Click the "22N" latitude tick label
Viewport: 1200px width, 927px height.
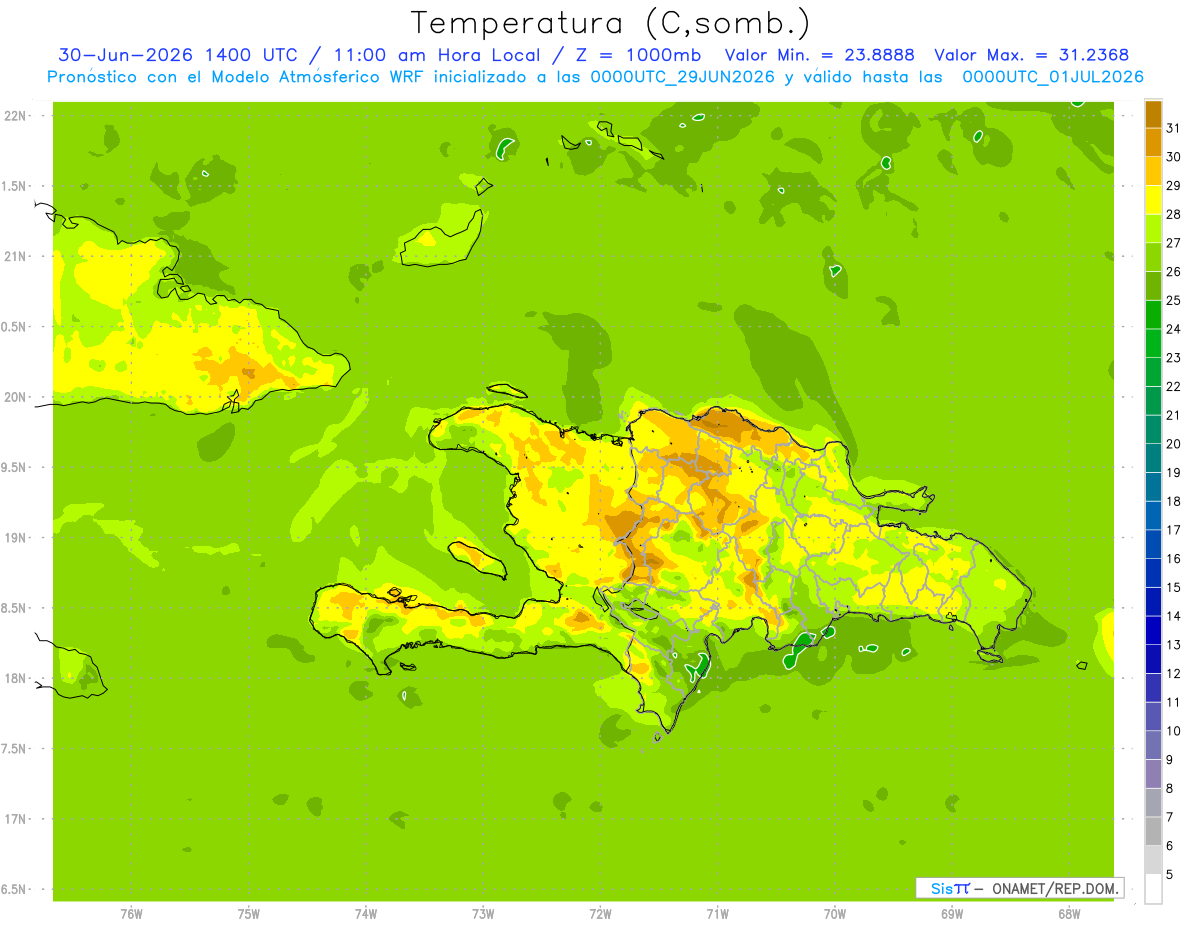[16, 116]
